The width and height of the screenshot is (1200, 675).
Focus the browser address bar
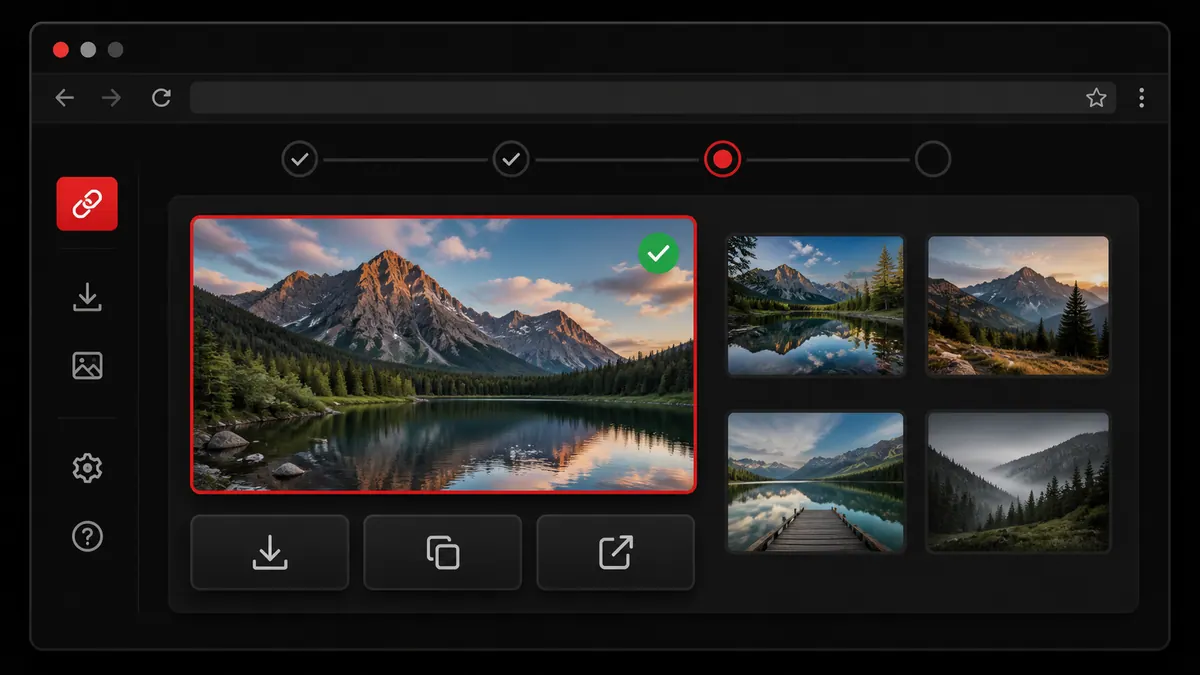[653, 98]
